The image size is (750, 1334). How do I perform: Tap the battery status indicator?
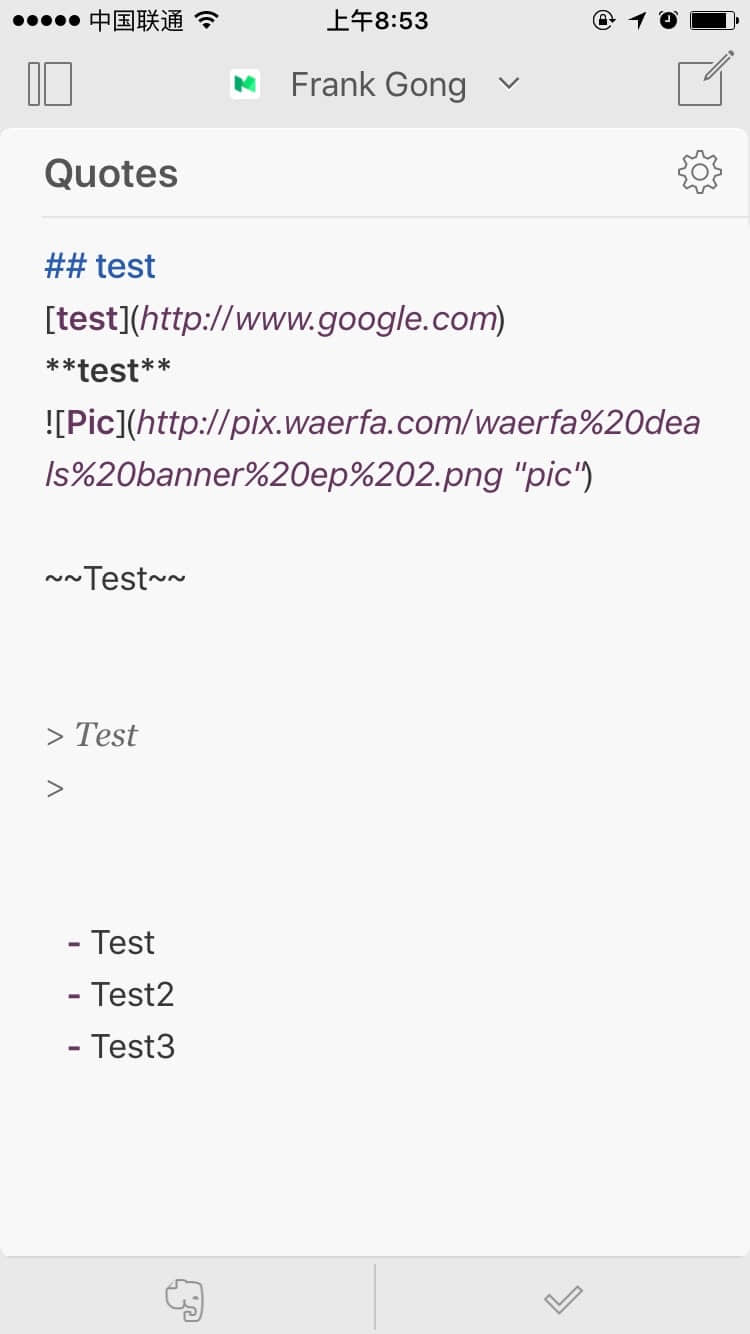click(714, 20)
